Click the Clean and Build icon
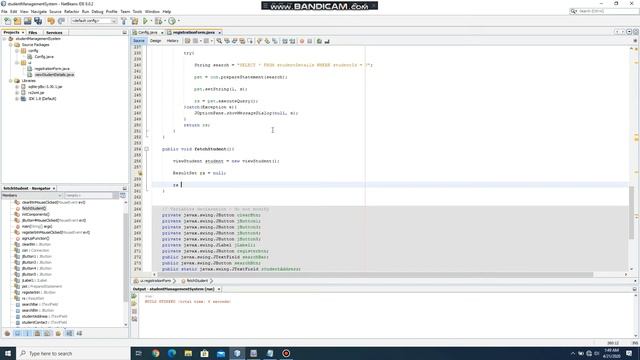 point(134,21)
